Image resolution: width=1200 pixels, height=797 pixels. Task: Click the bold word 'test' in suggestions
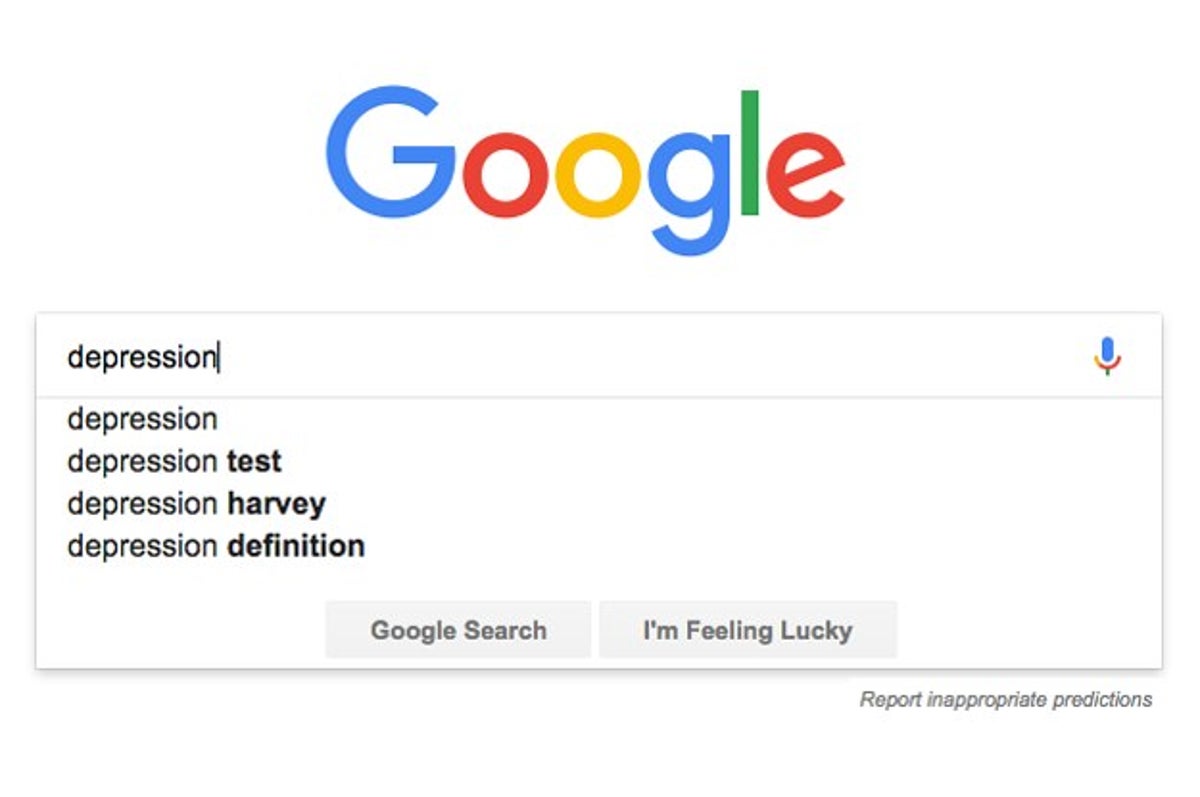[x=254, y=461]
